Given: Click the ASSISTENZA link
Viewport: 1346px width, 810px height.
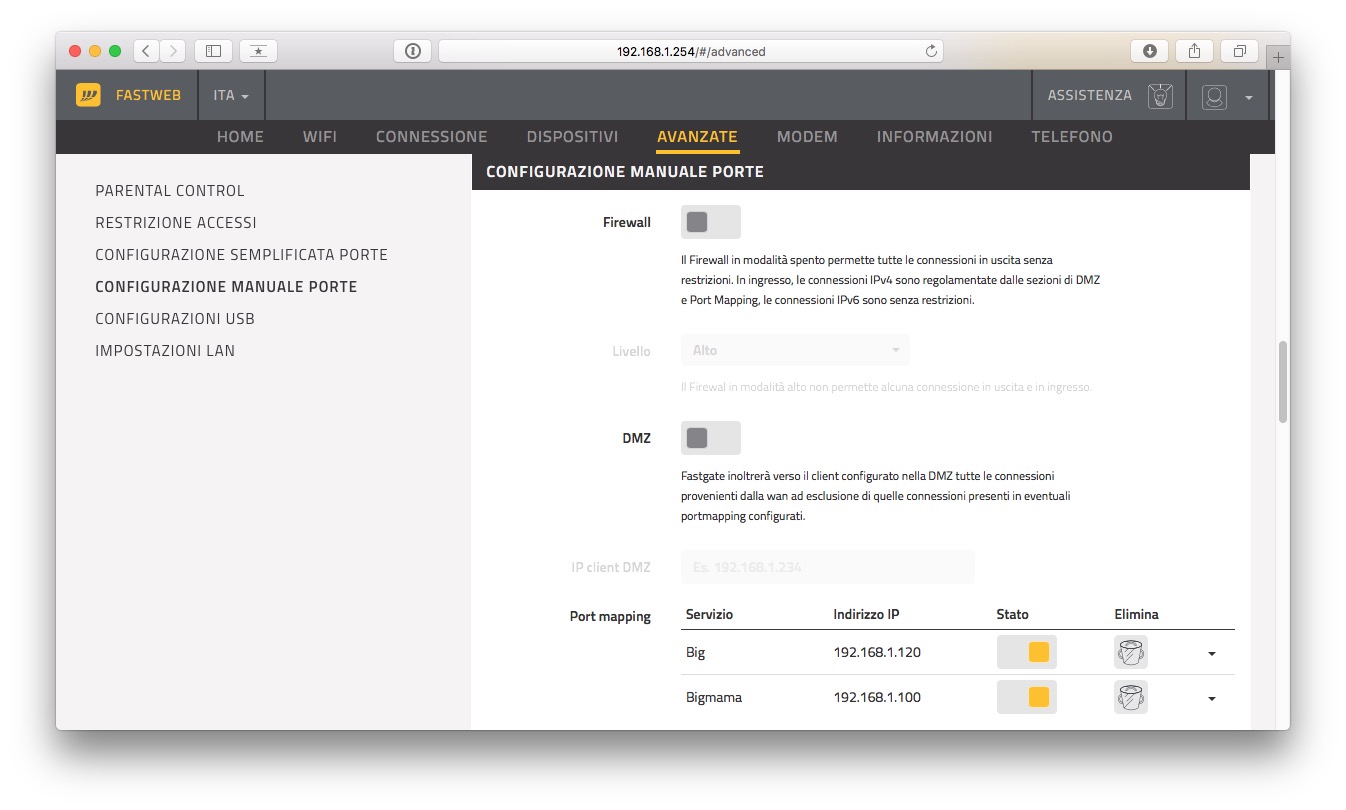Looking at the screenshot, I should point(1090,96).
